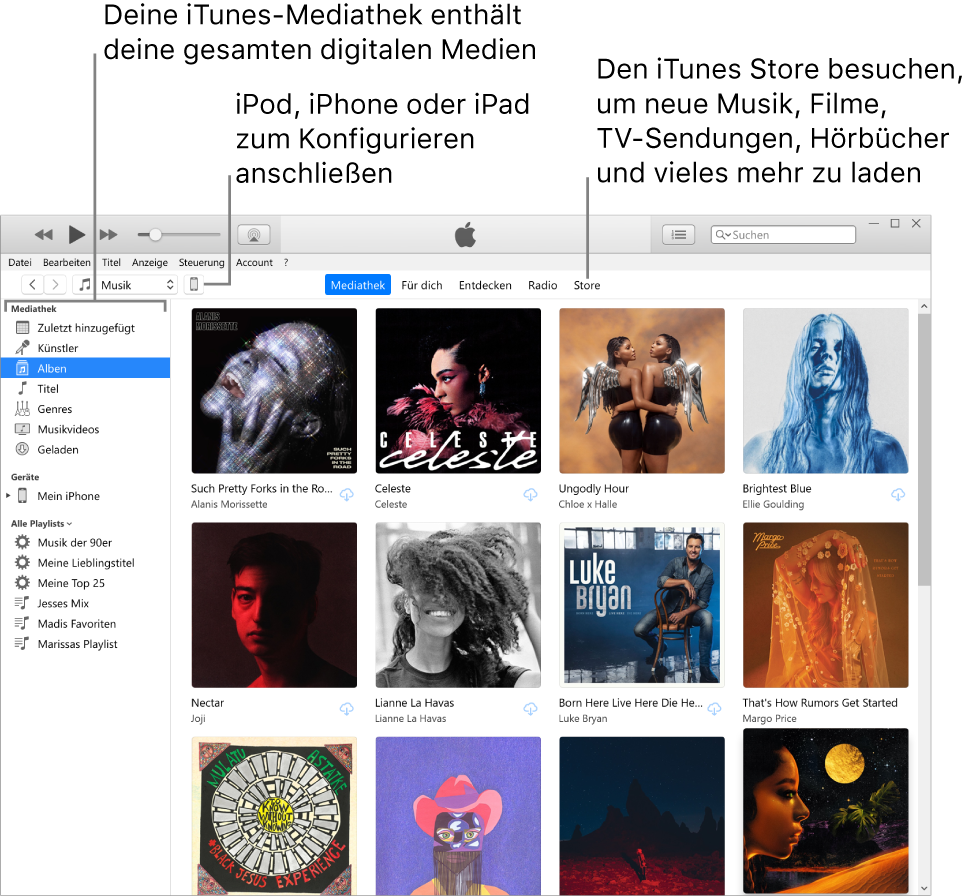The width and height of the screenshot is (974, 896).
Task: Click the vertical scrollbar down arrow
Action: (924, 889)
